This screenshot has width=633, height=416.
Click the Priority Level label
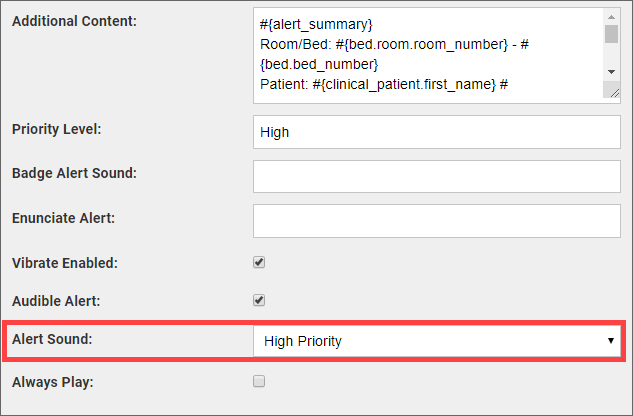click(x=56, y=130)
